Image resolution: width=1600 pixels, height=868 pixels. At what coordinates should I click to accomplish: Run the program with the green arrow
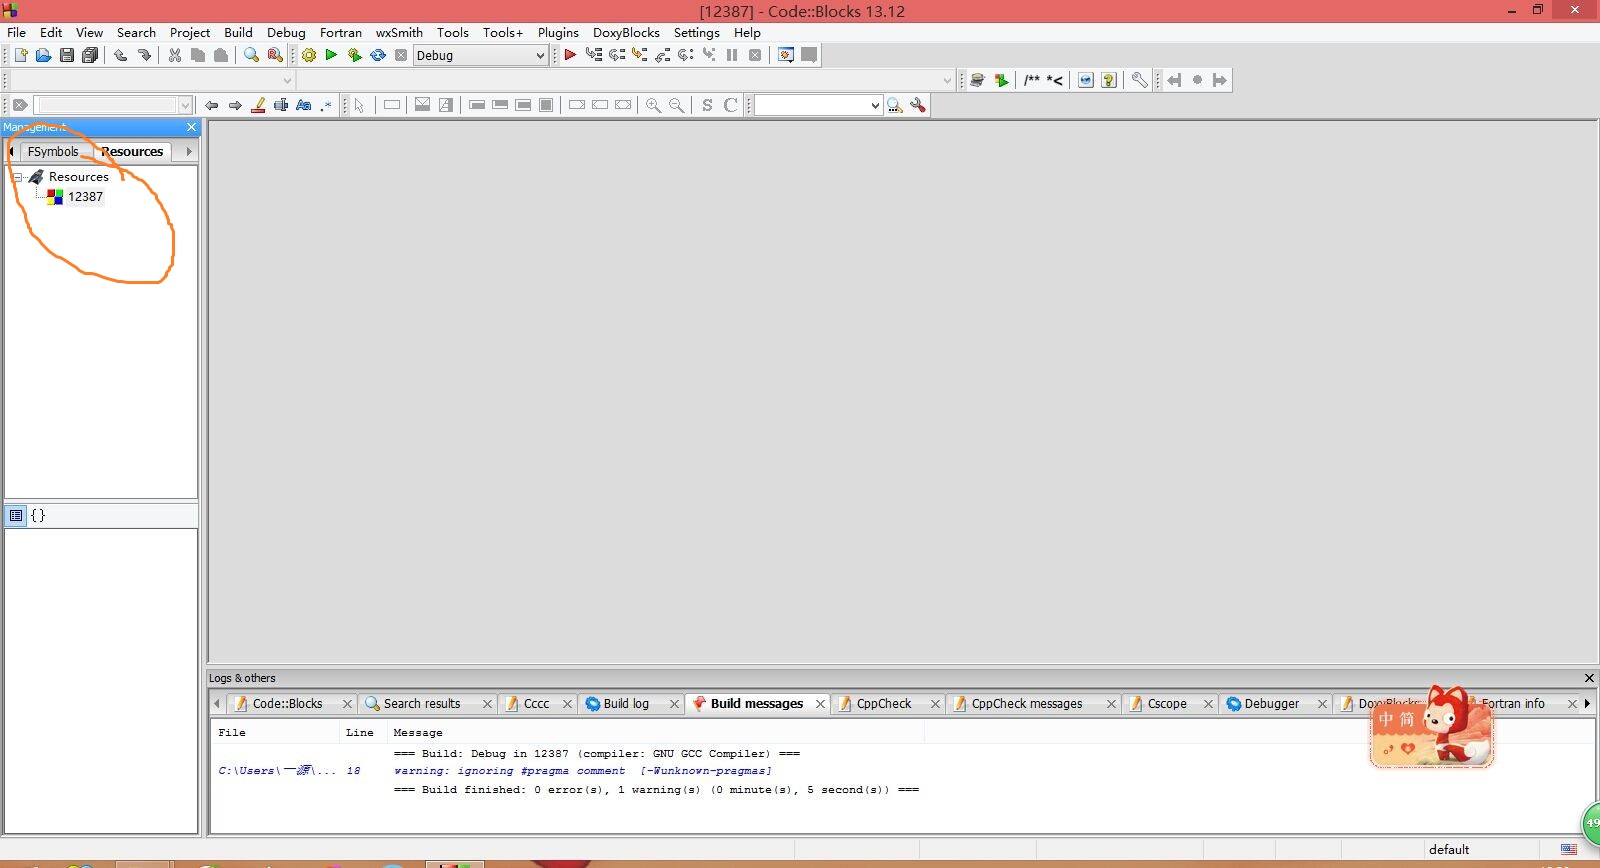pos(331,55)
